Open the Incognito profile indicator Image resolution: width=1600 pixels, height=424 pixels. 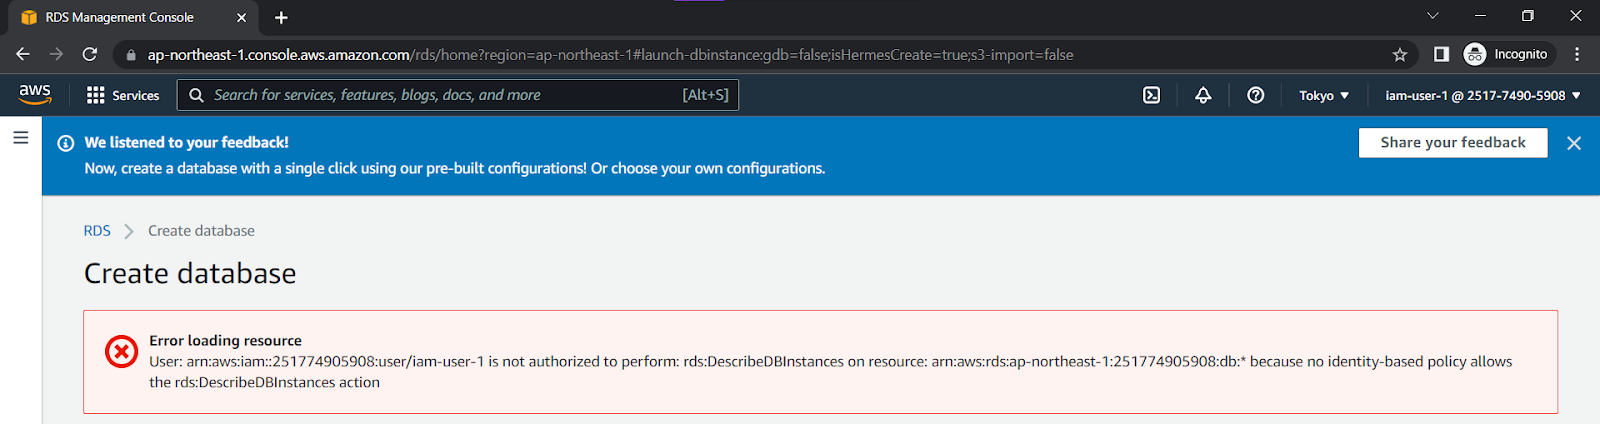1506,54
